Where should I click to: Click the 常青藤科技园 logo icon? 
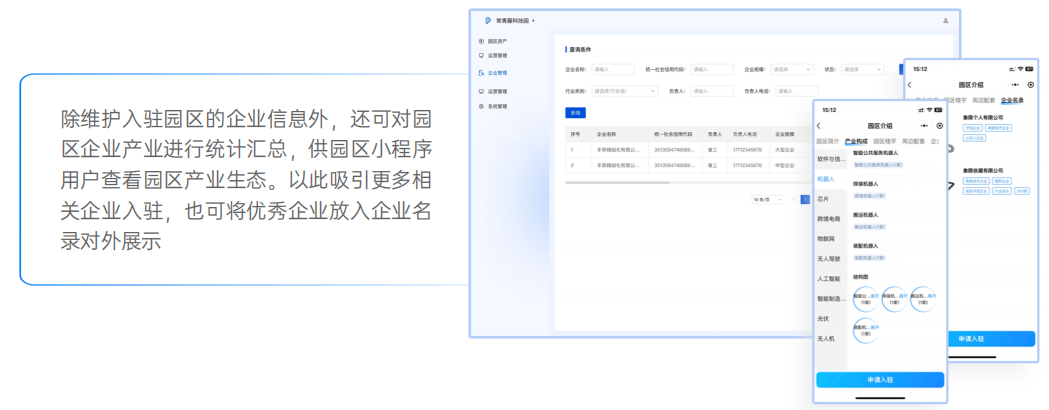[488, 20]
